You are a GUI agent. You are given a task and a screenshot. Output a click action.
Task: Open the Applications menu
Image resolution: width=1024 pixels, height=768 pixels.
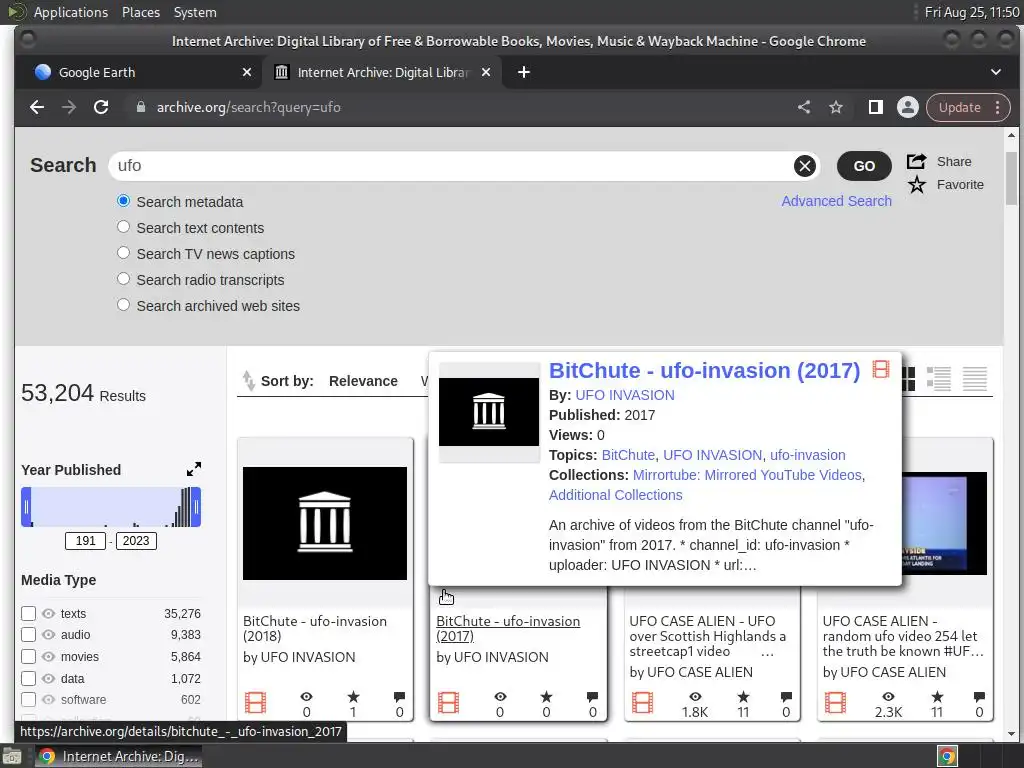(71, 12)
